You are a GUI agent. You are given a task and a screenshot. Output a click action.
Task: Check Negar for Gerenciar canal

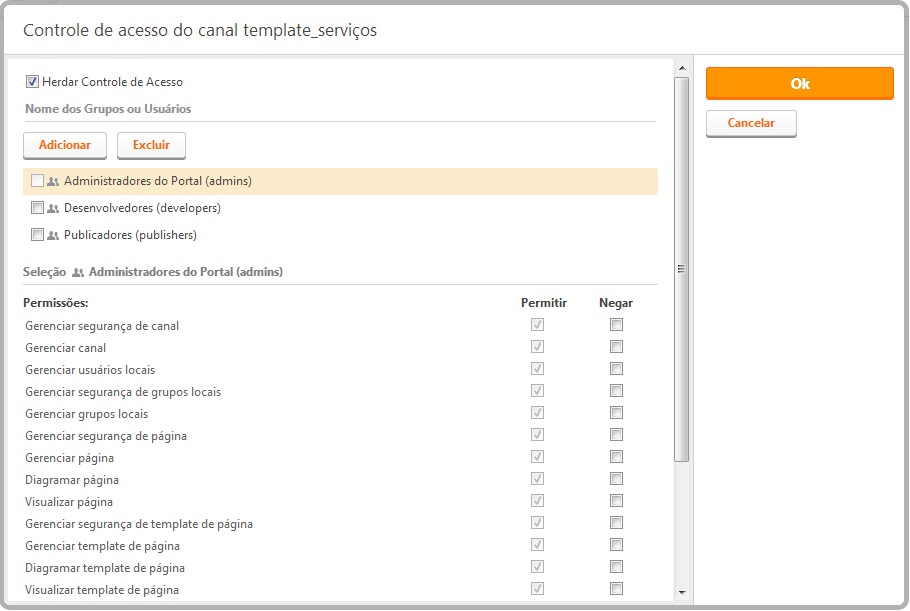(616, 347)
